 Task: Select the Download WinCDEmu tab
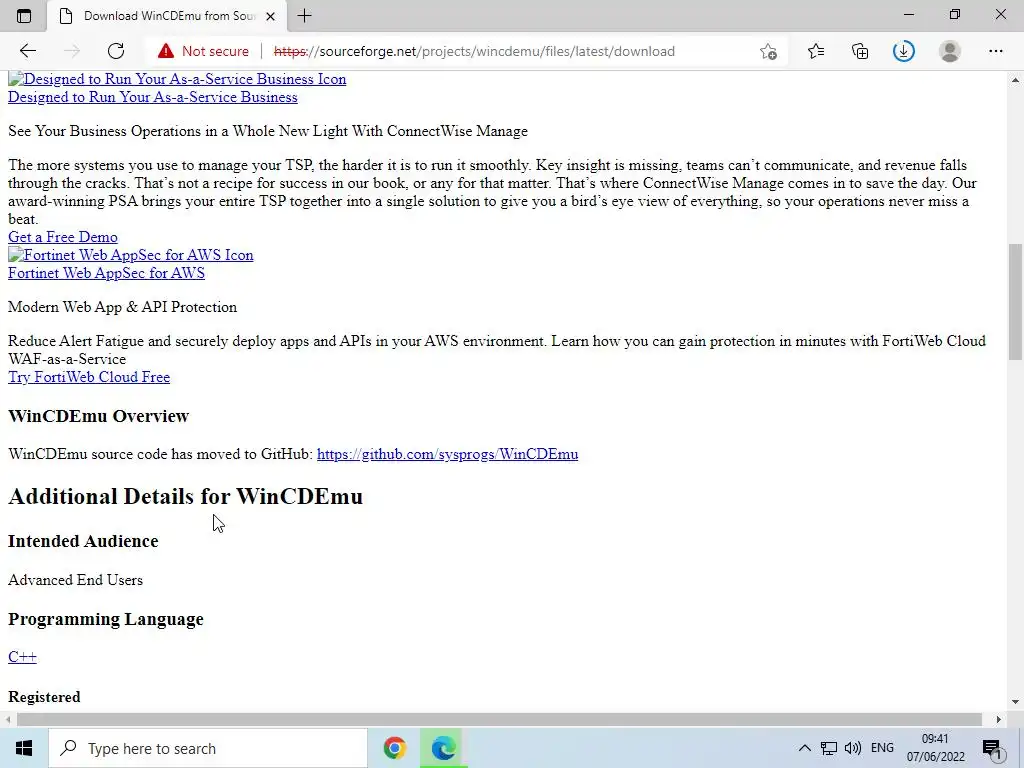[x=167, y=16]
